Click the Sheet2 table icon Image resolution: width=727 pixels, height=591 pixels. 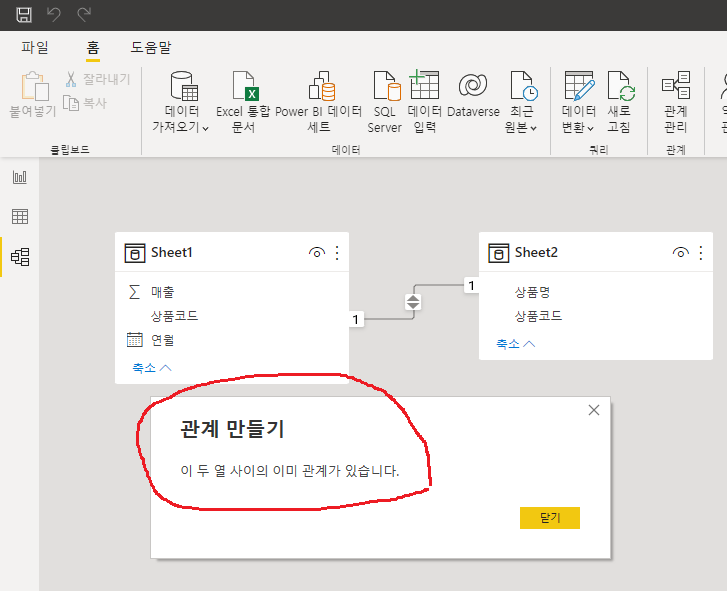pos(498,253)
